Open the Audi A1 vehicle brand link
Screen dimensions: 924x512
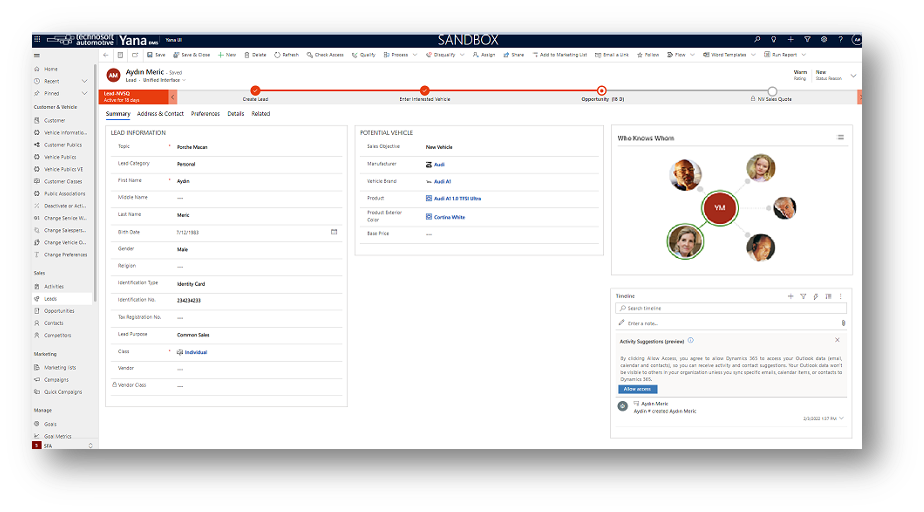pos(442,182)
